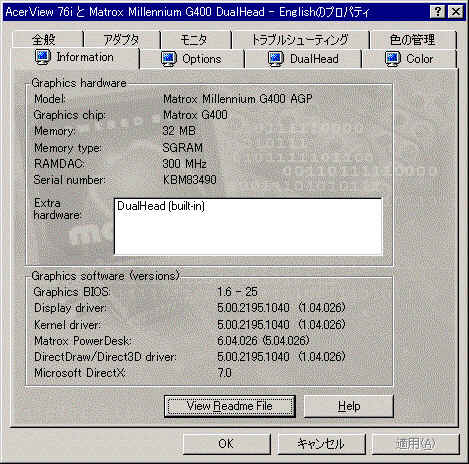
Task: Switch to the 全般 tab
Action: coord(47,40)
